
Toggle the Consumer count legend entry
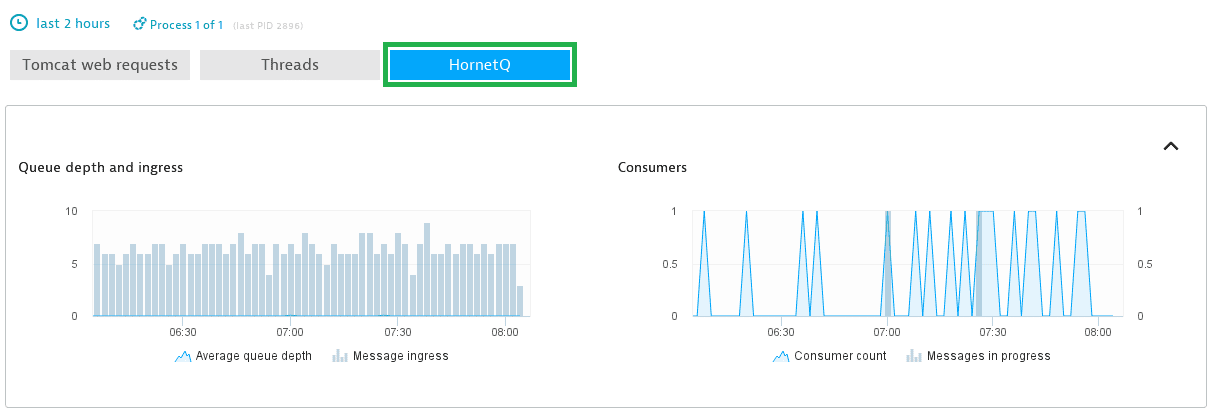(830, 356)
